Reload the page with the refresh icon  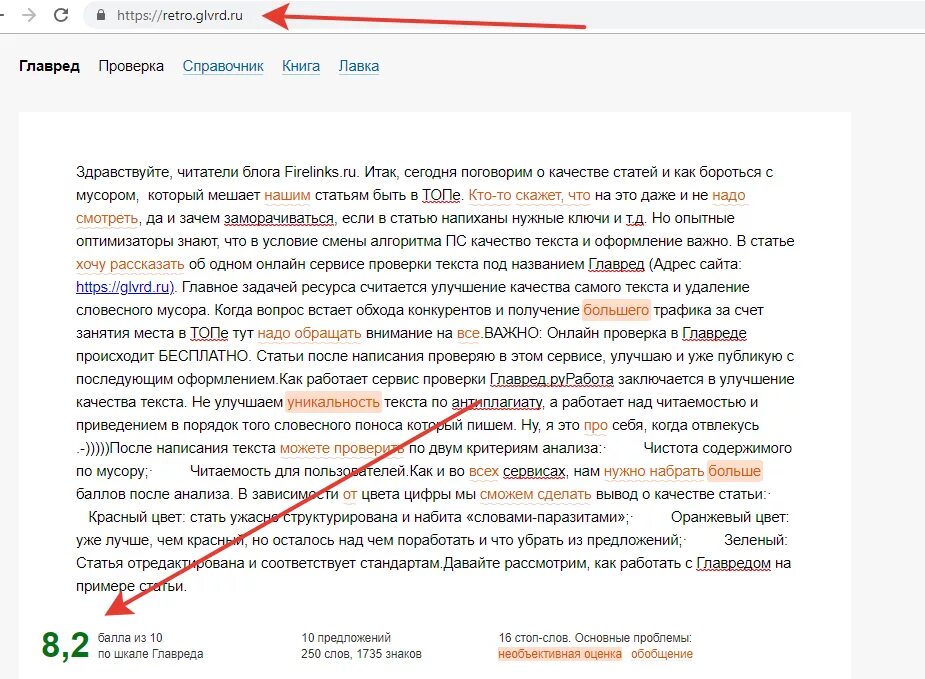click(61, 15)
